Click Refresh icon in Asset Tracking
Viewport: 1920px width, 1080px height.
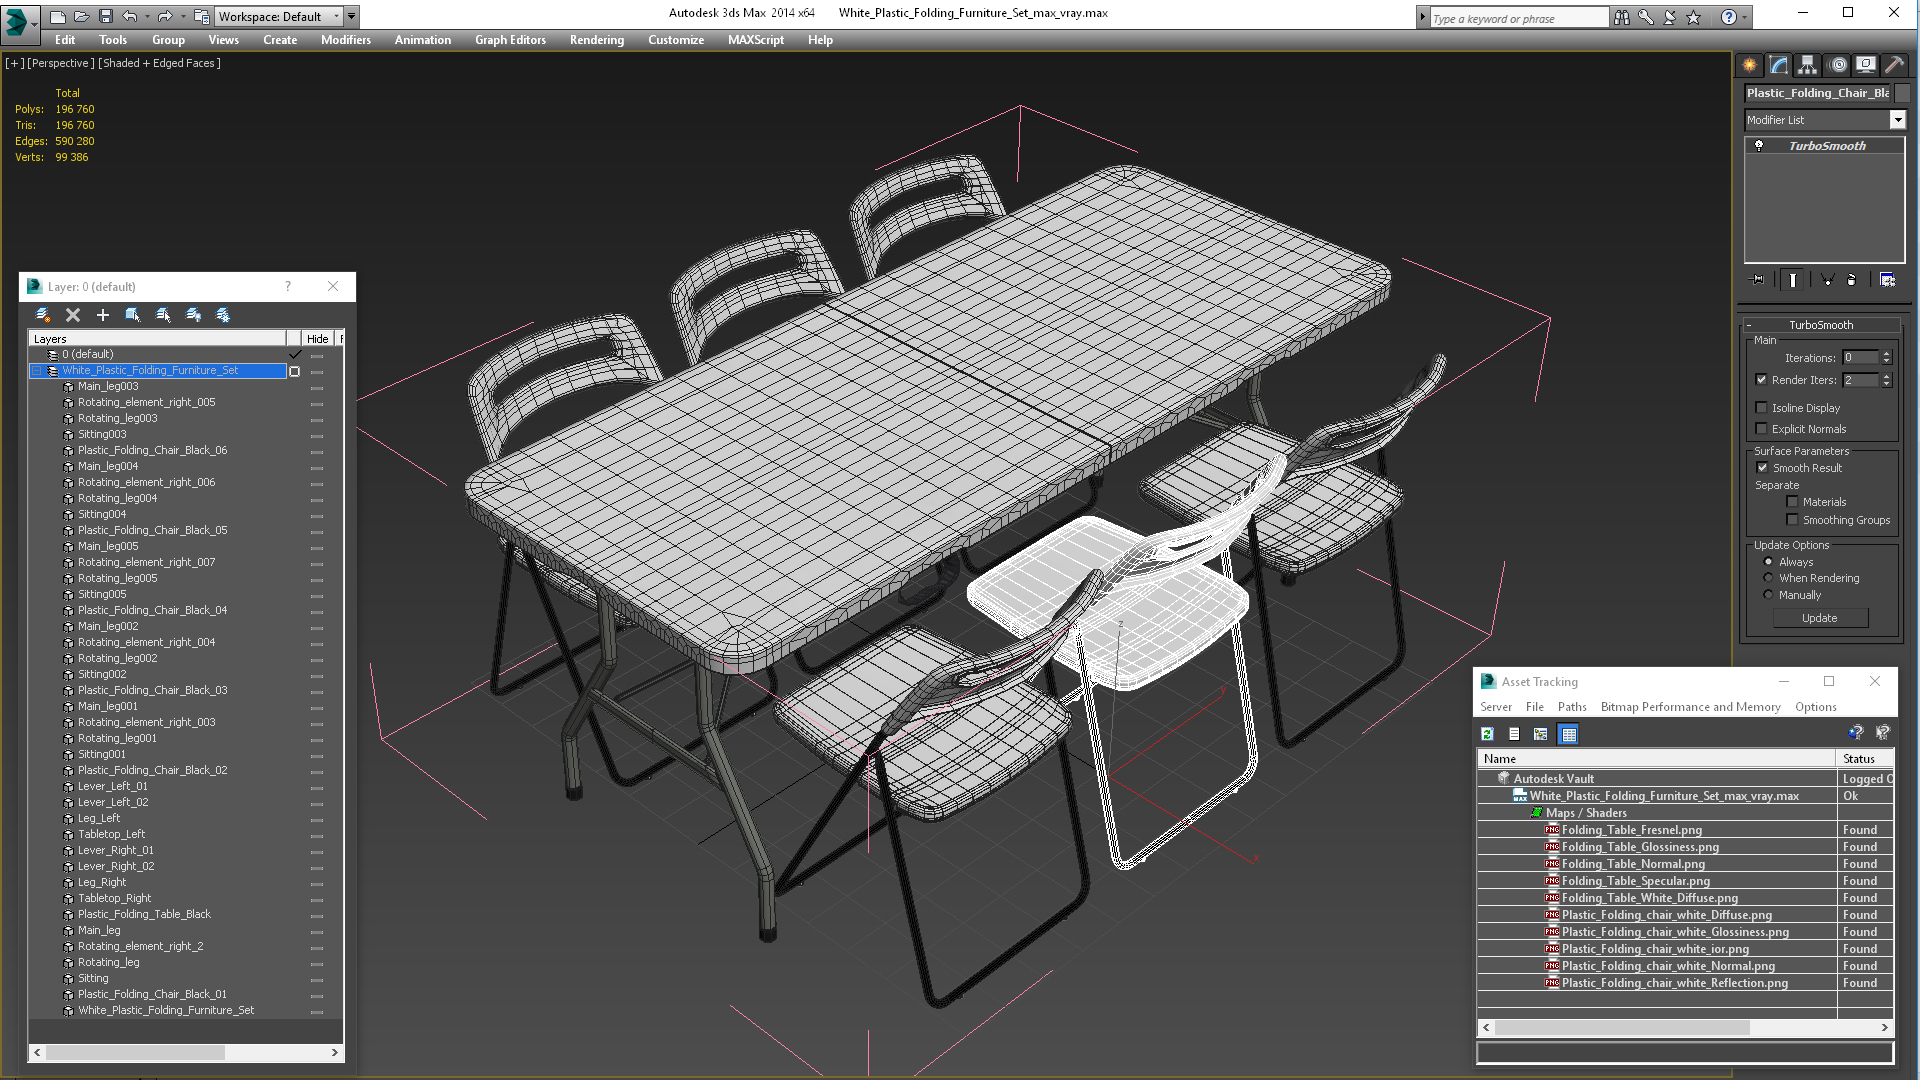(x=1487, y=734)
